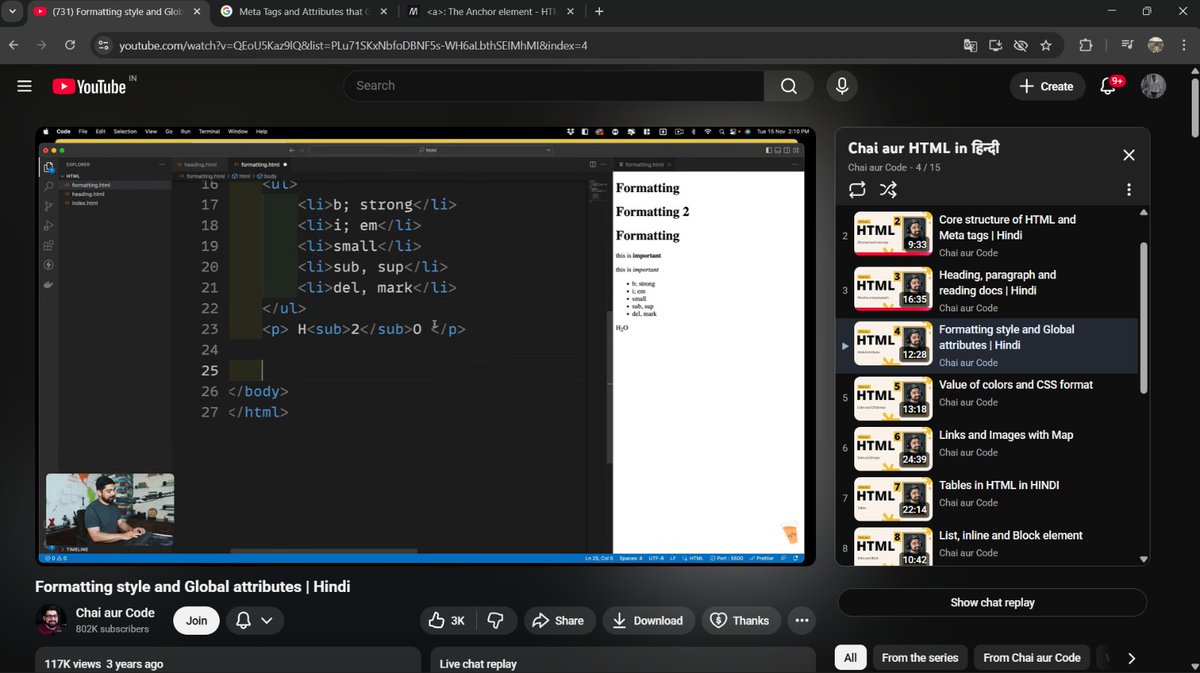Viewport: 1200px width, 673px height.
Task: Turn on playlist shuffle
Action: [x=888, y=189]
